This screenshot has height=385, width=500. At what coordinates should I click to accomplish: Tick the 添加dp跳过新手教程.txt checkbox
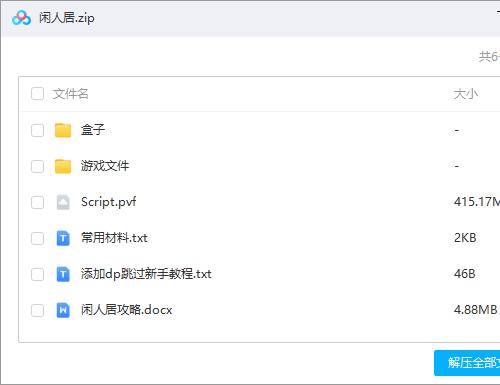[37, 274]
